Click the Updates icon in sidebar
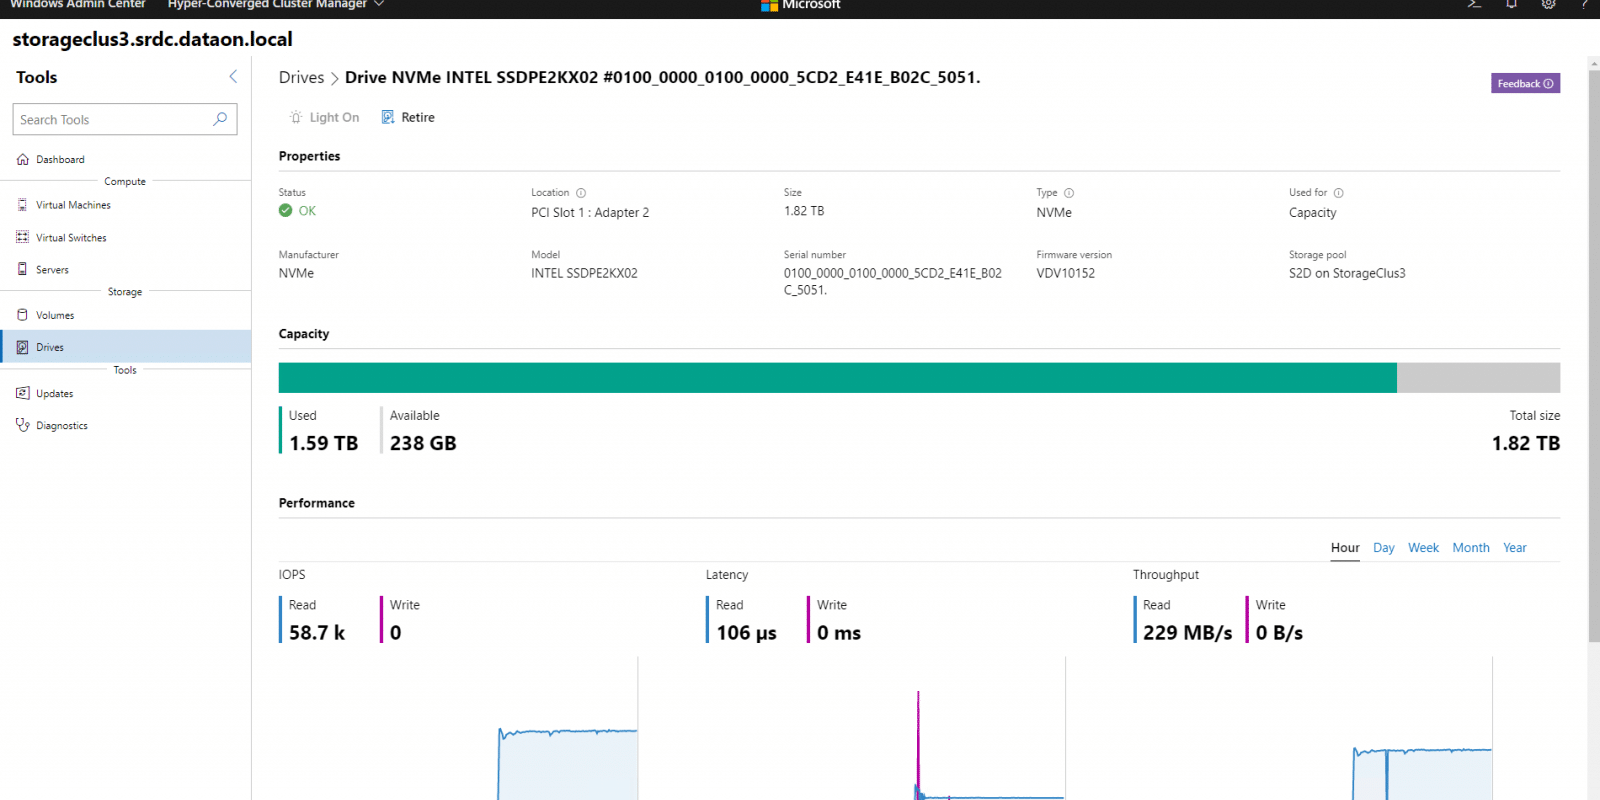 pyautogui.click(x=22, y=393)
